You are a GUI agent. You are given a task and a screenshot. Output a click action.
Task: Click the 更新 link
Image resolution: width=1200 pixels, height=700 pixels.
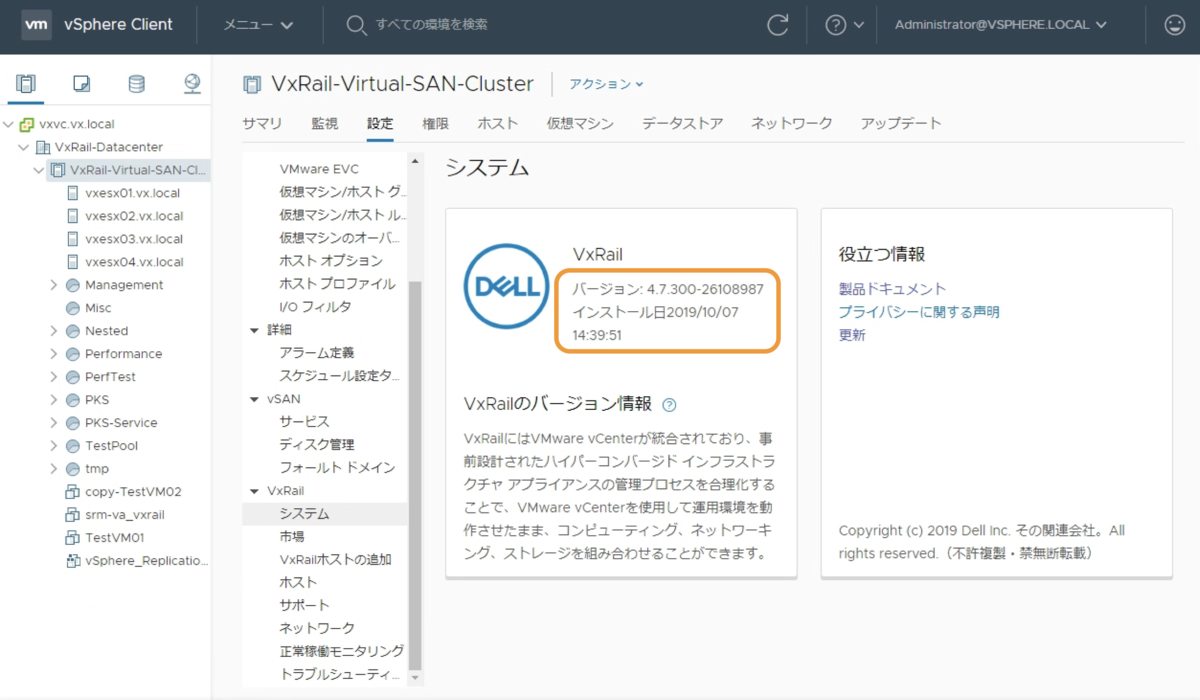click(852, 335)
